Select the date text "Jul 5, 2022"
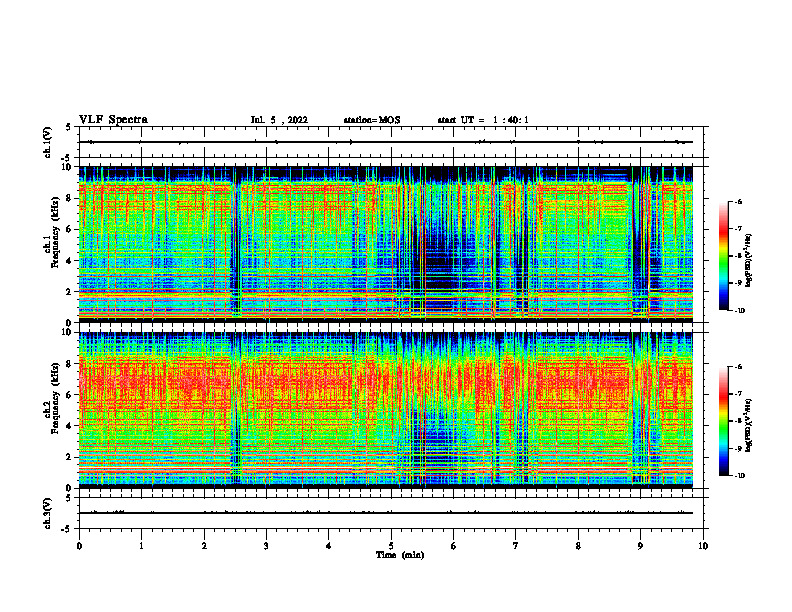The height and width of the screenshot is (612, 792). 279,120
